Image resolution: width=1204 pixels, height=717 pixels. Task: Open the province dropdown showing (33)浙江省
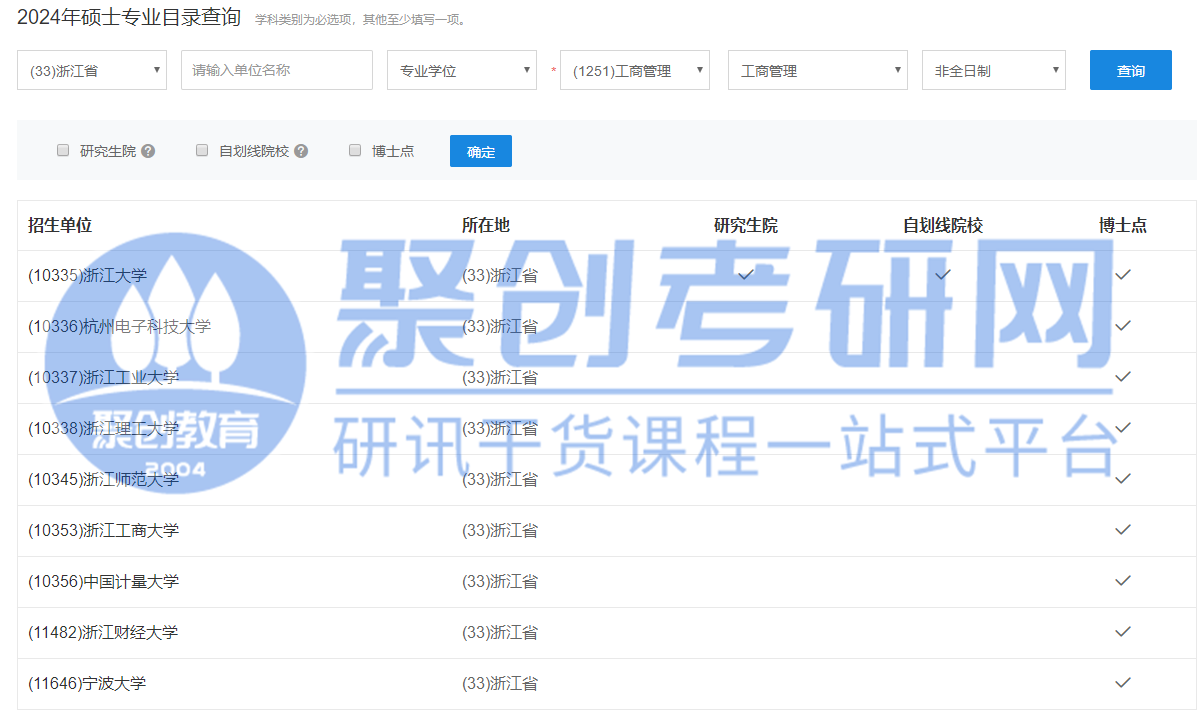[x=92, y=70]
